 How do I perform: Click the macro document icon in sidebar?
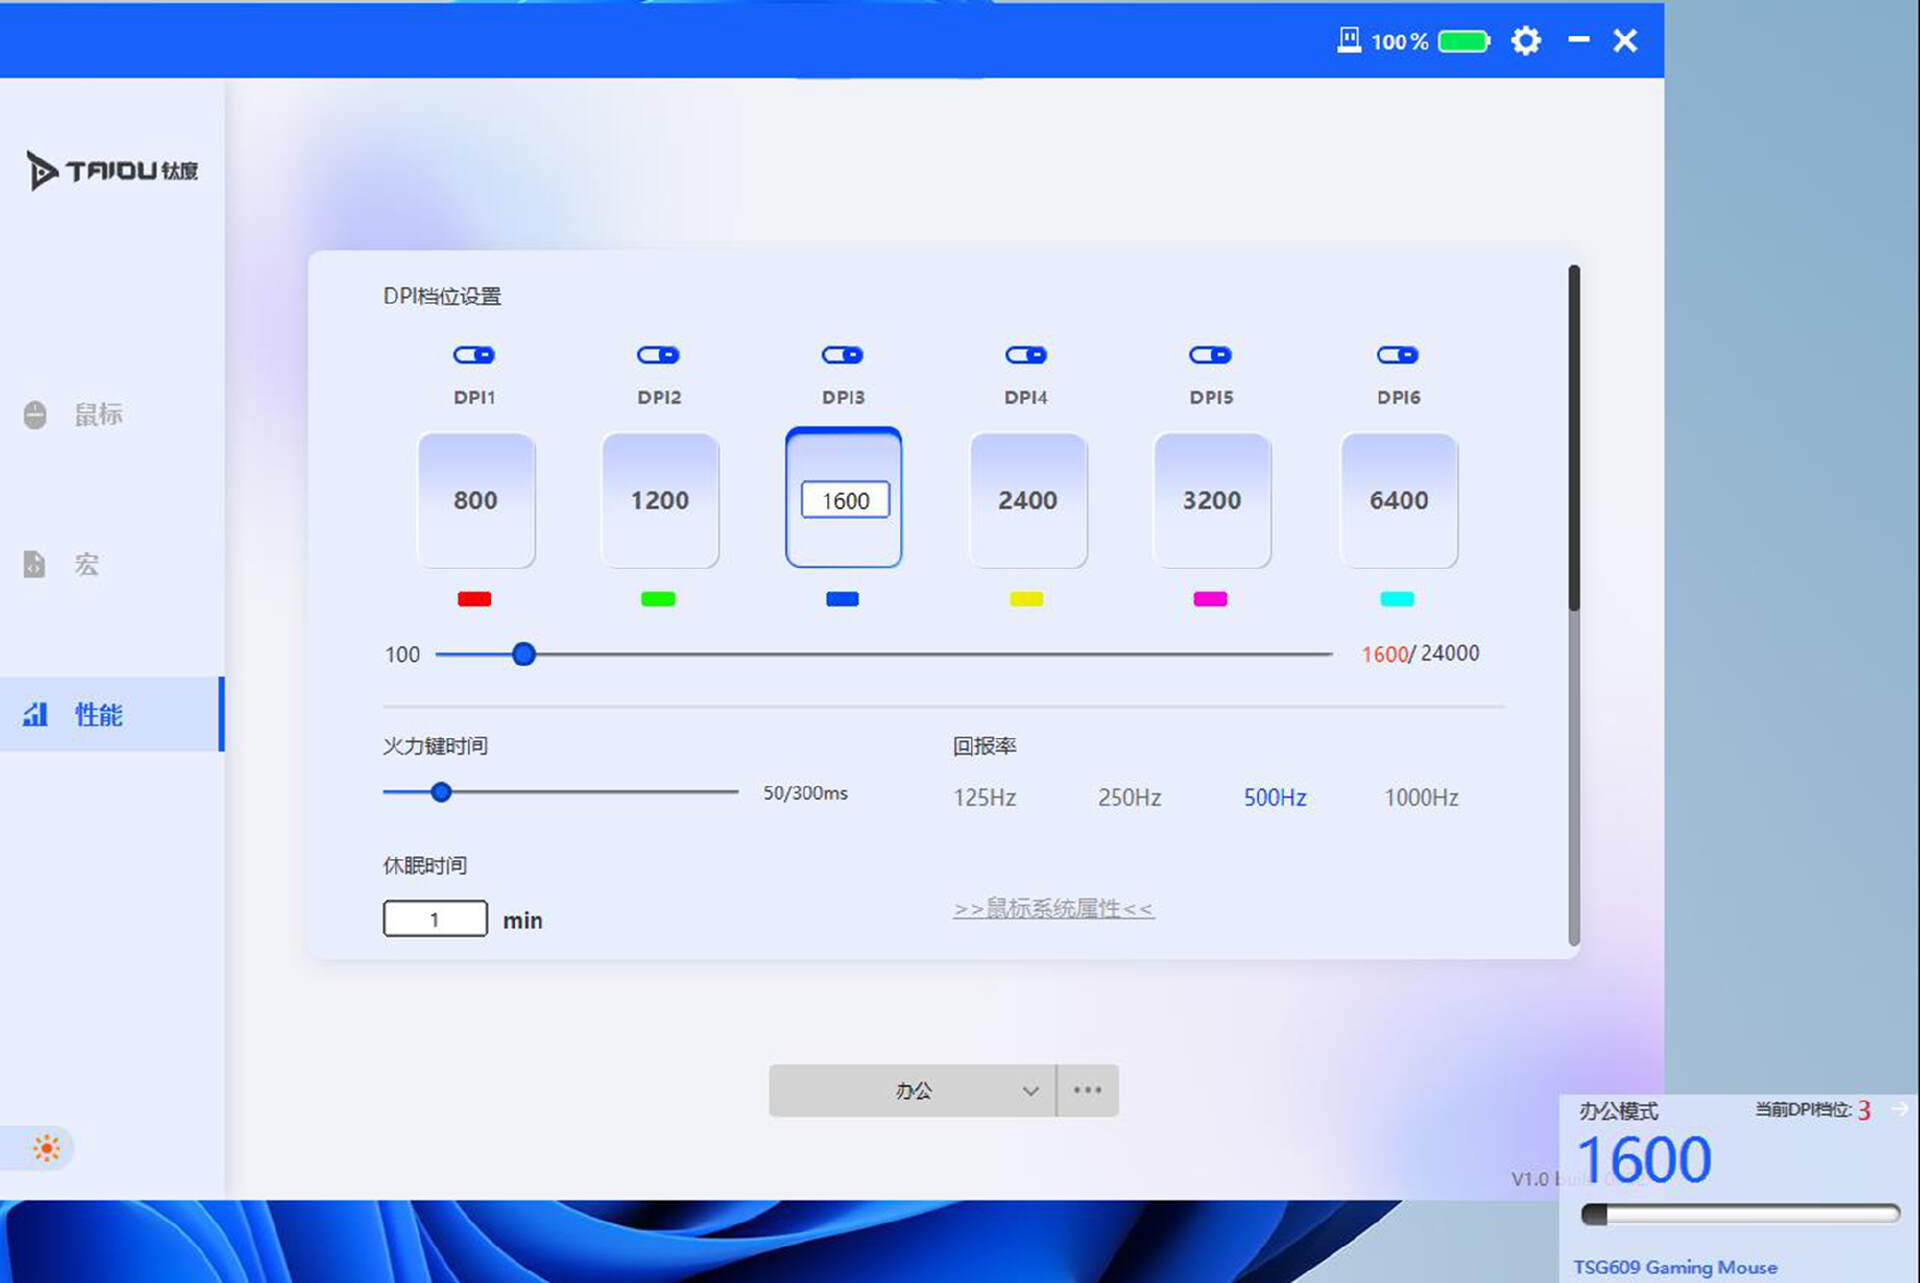point(34,564)
